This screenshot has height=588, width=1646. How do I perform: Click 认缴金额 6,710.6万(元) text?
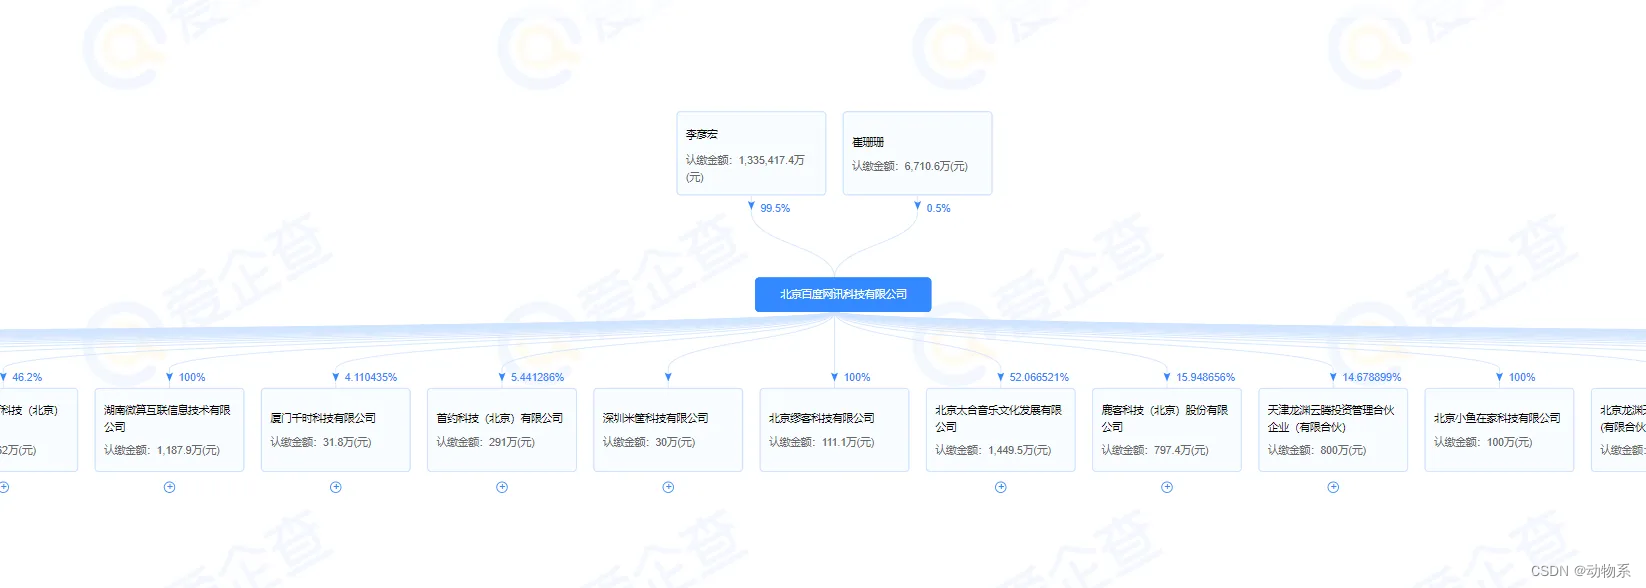pos(910,166)
